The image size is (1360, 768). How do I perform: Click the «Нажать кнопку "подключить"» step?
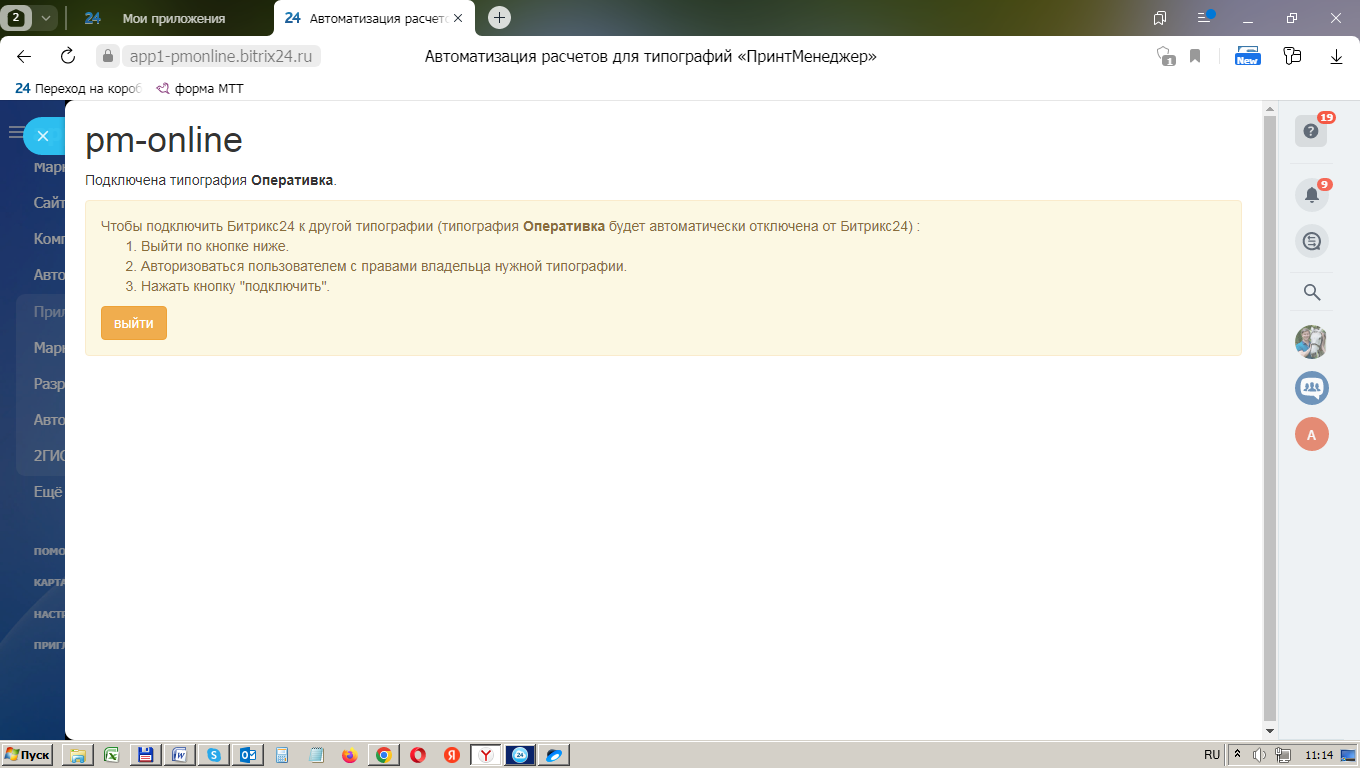coord(235,286)
